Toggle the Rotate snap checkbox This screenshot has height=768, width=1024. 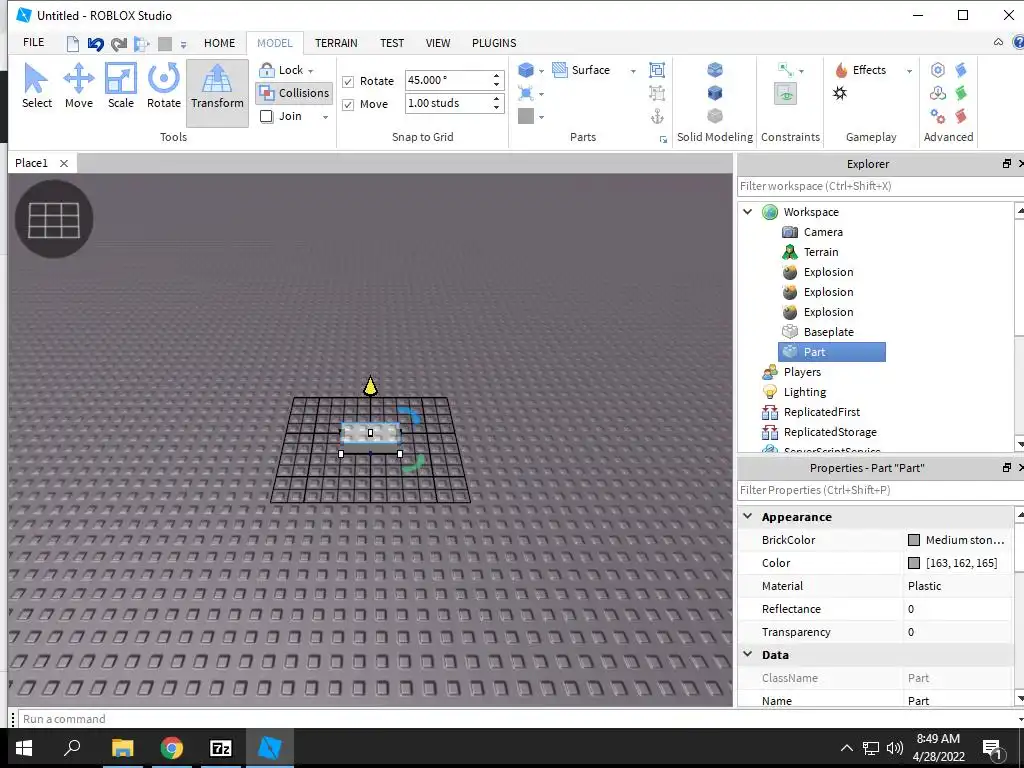[348, 82]
